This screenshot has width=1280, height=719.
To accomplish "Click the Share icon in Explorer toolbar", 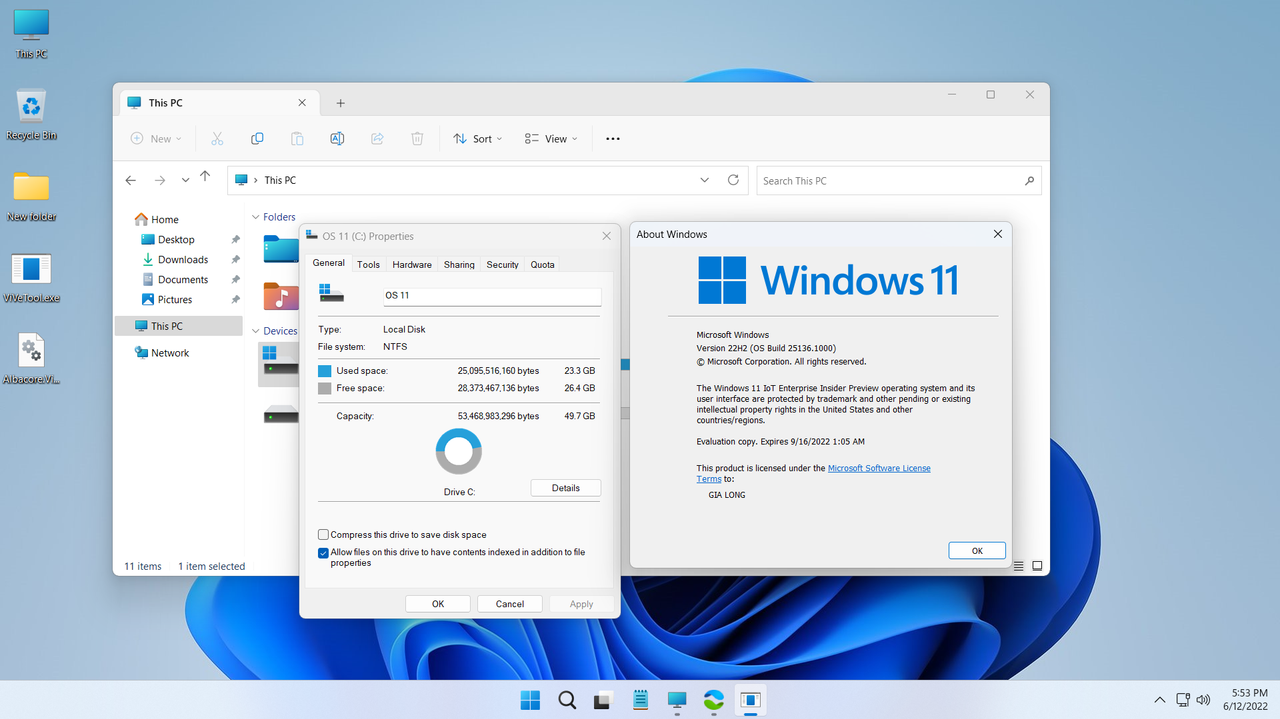I will [x=377, y=139].
